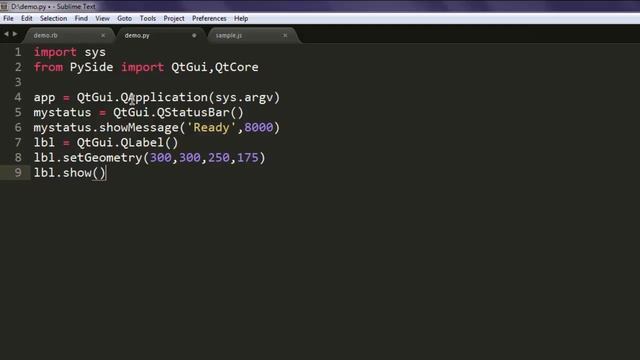640x360 pixels.
Task: Close the demo.rb tab
Action: click(103, 36)
